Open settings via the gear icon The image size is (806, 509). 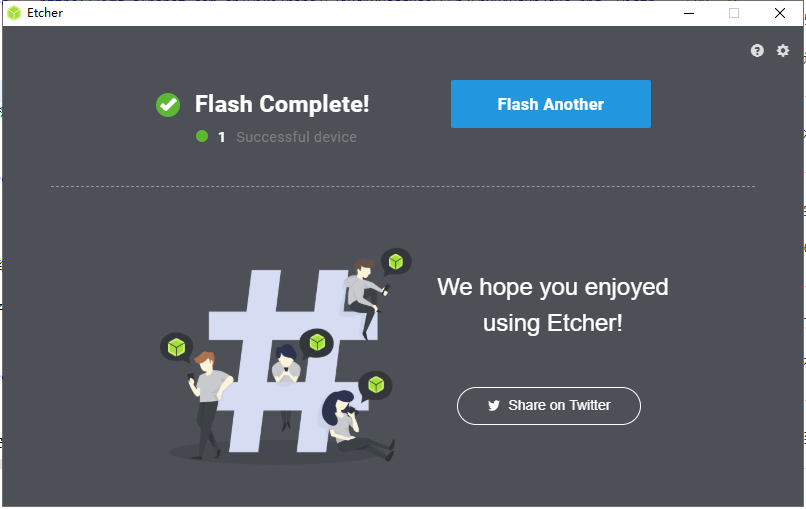pos(782,50)
